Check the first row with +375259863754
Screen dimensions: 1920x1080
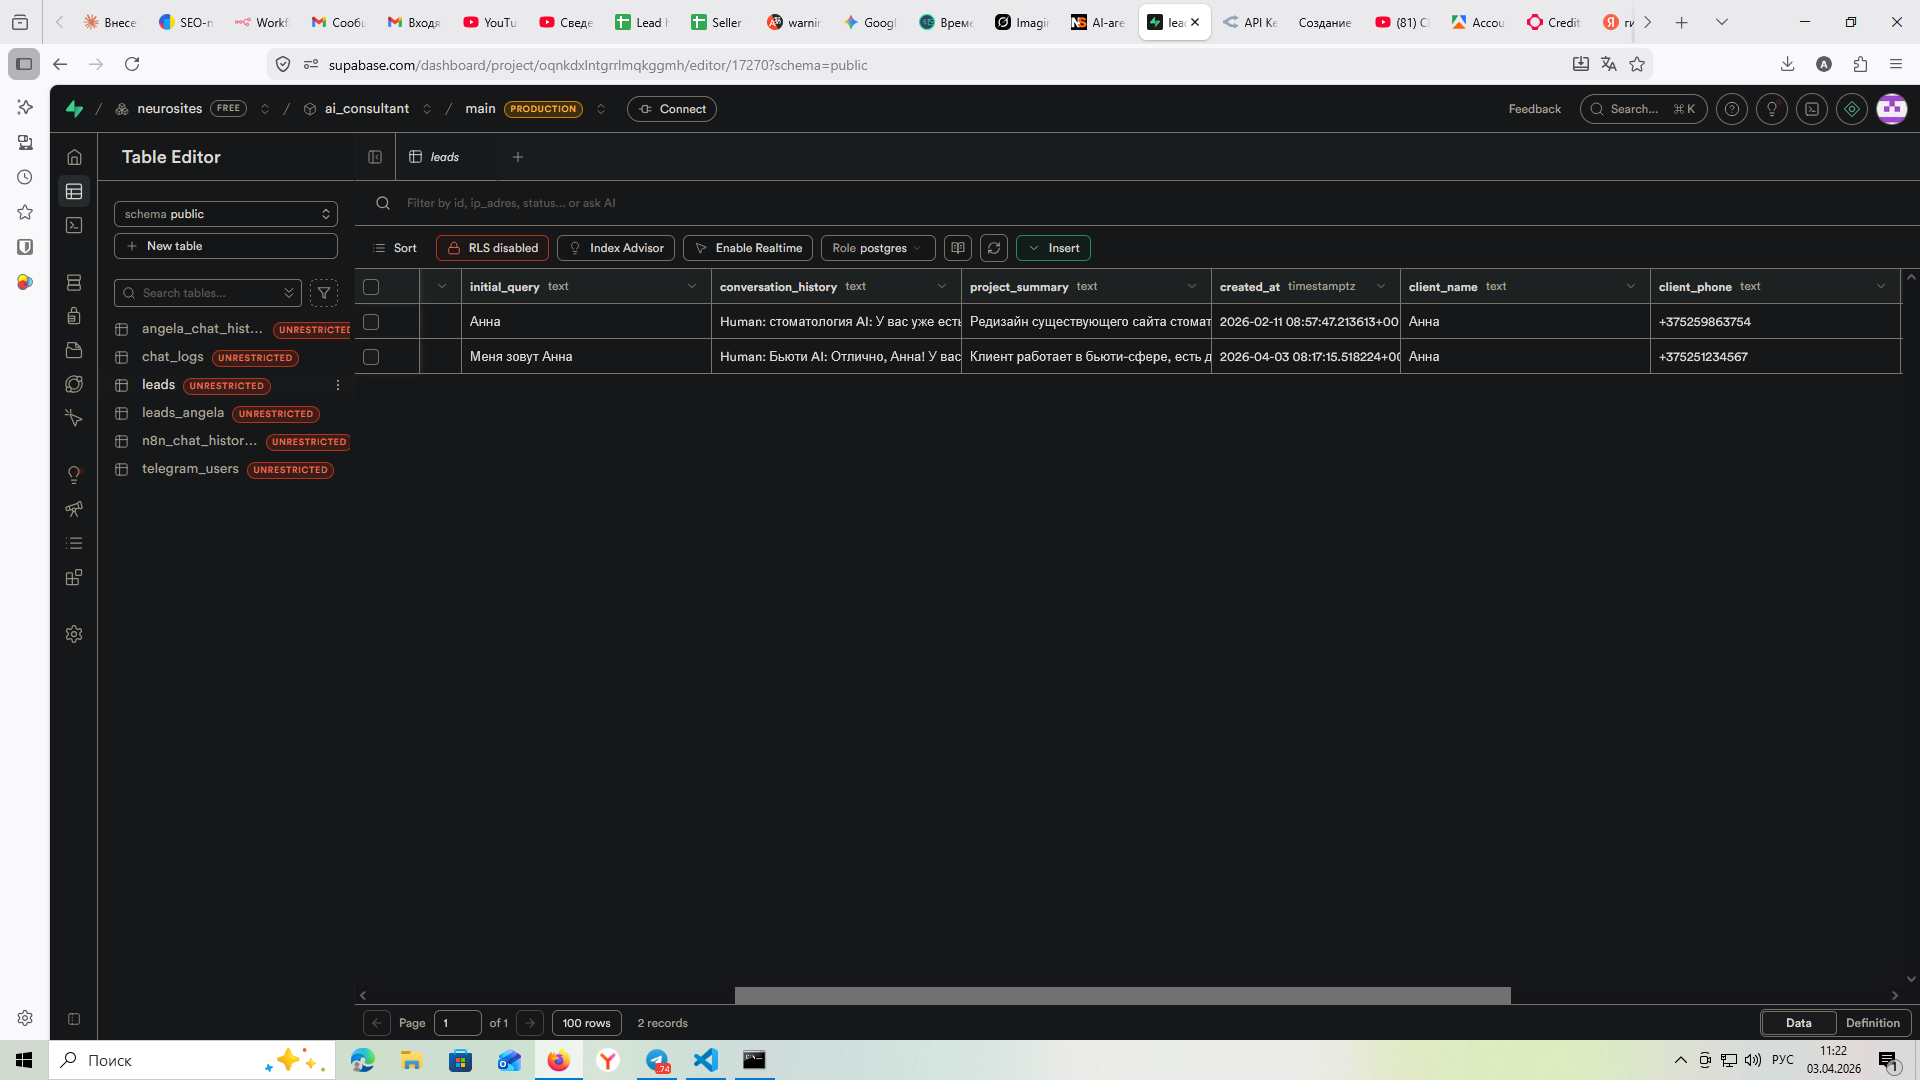click(x=371, y=322)
